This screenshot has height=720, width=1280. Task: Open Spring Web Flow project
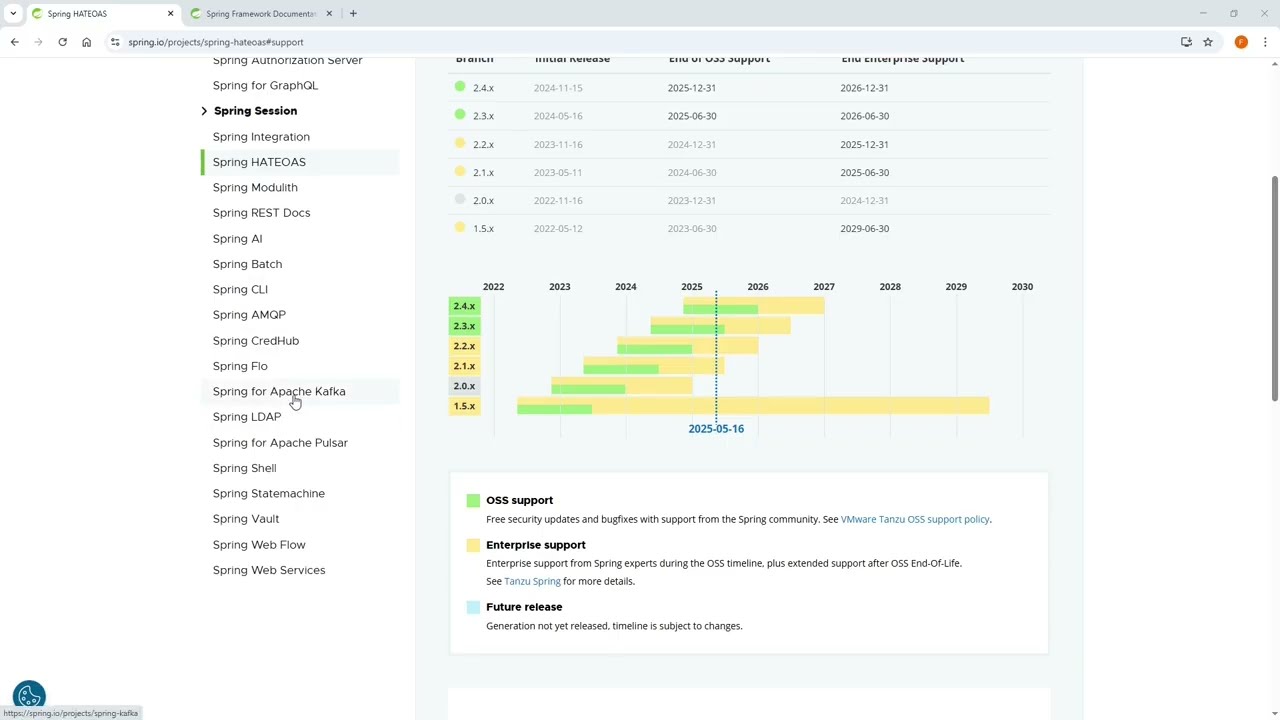259,545
